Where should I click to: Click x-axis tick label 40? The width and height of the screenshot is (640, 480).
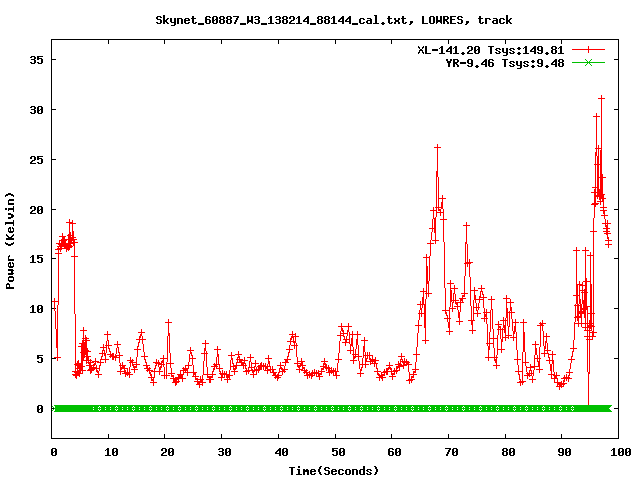tap(281, 452)
